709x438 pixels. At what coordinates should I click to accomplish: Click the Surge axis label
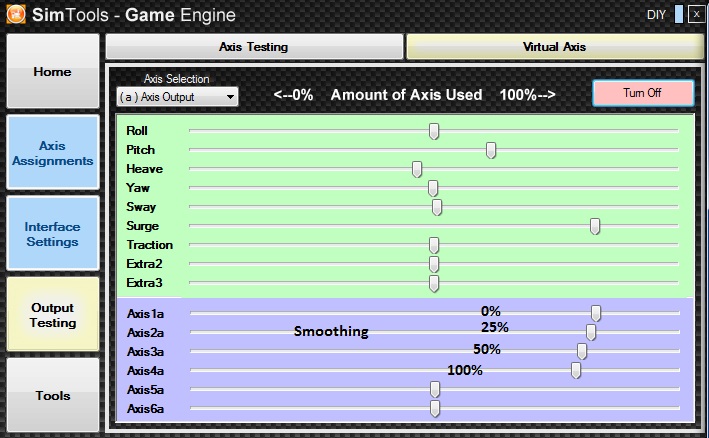[x=142, y=226]
